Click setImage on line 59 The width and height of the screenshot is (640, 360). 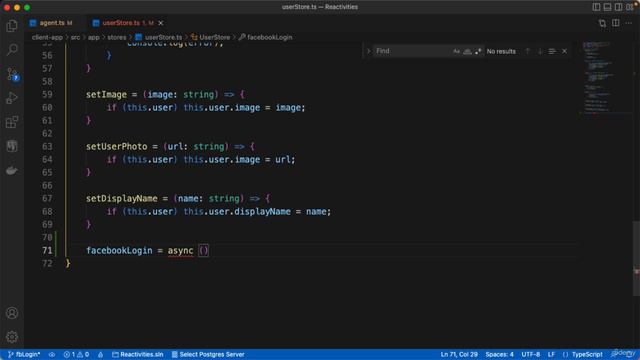click(107, 95)
